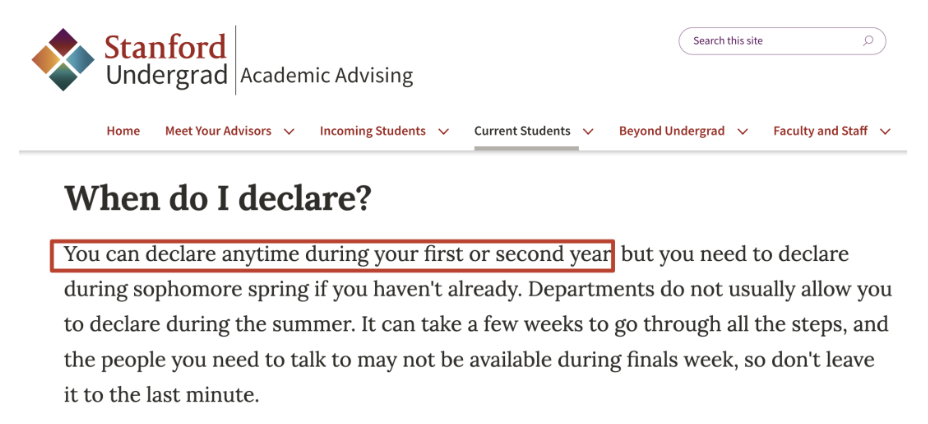Expand the Incoming Students dropdown arrow
928x424 pixels.
(x=443, y=131)
